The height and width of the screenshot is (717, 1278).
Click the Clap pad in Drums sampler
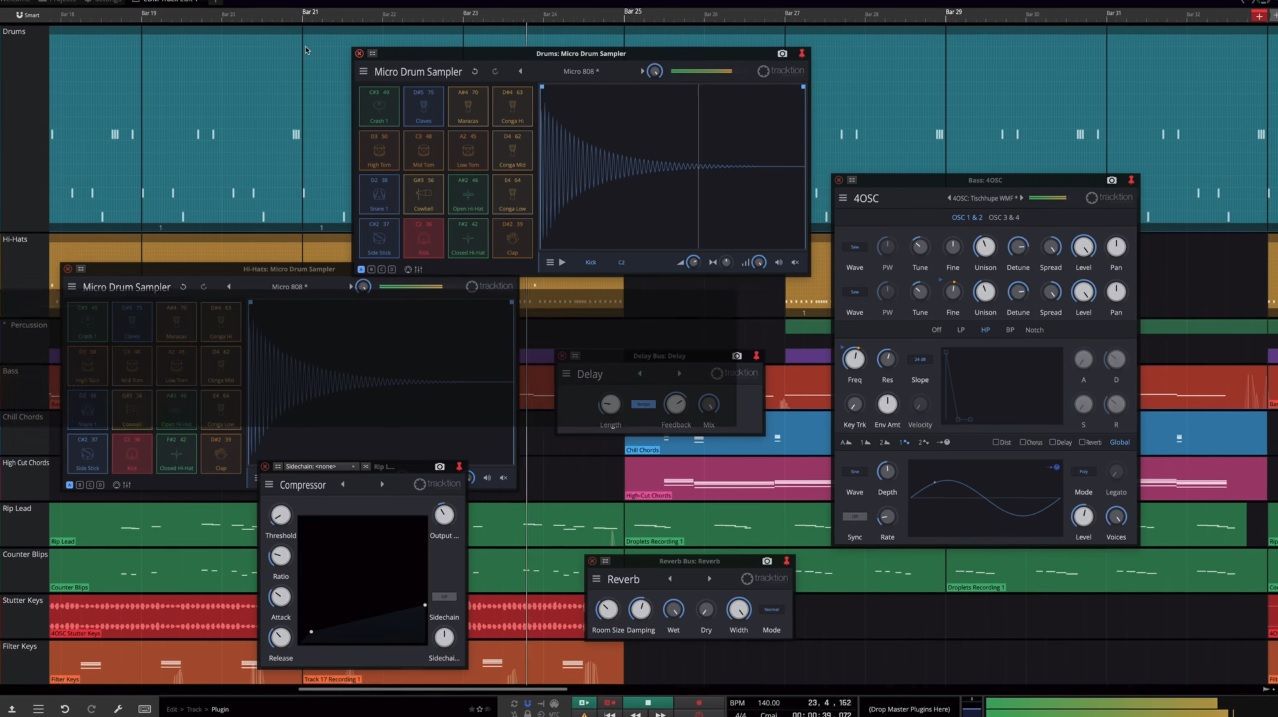(x=511, y=238)
